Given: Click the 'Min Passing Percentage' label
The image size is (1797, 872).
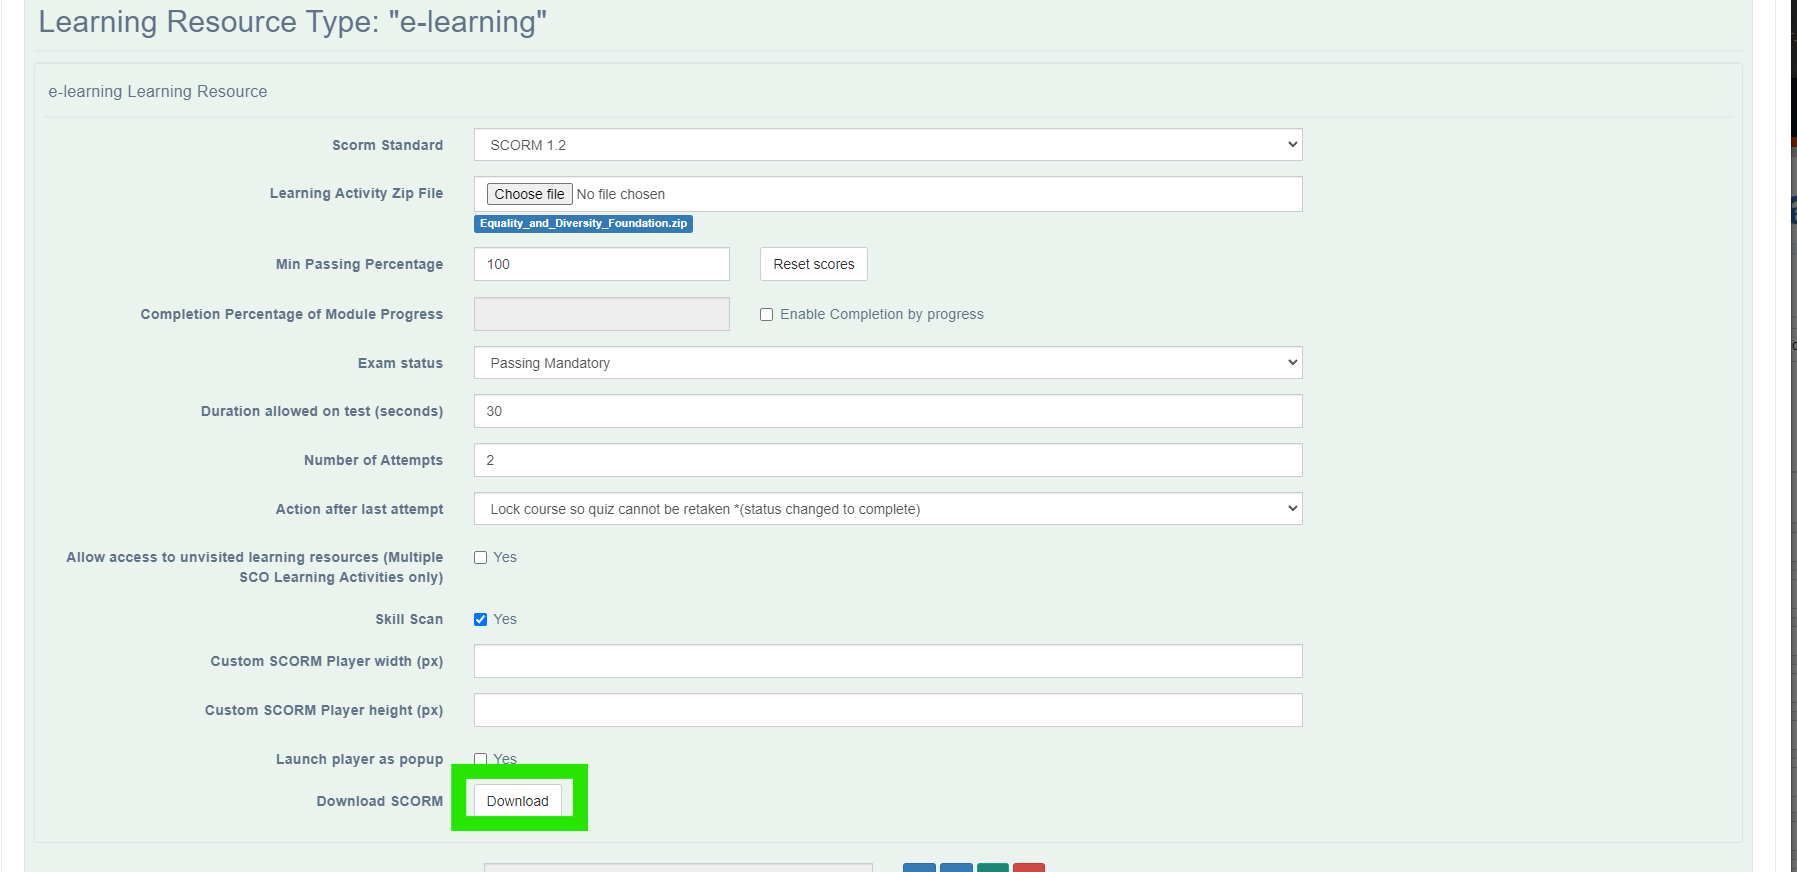Looking at the screenshot, I should coord(360,264).
